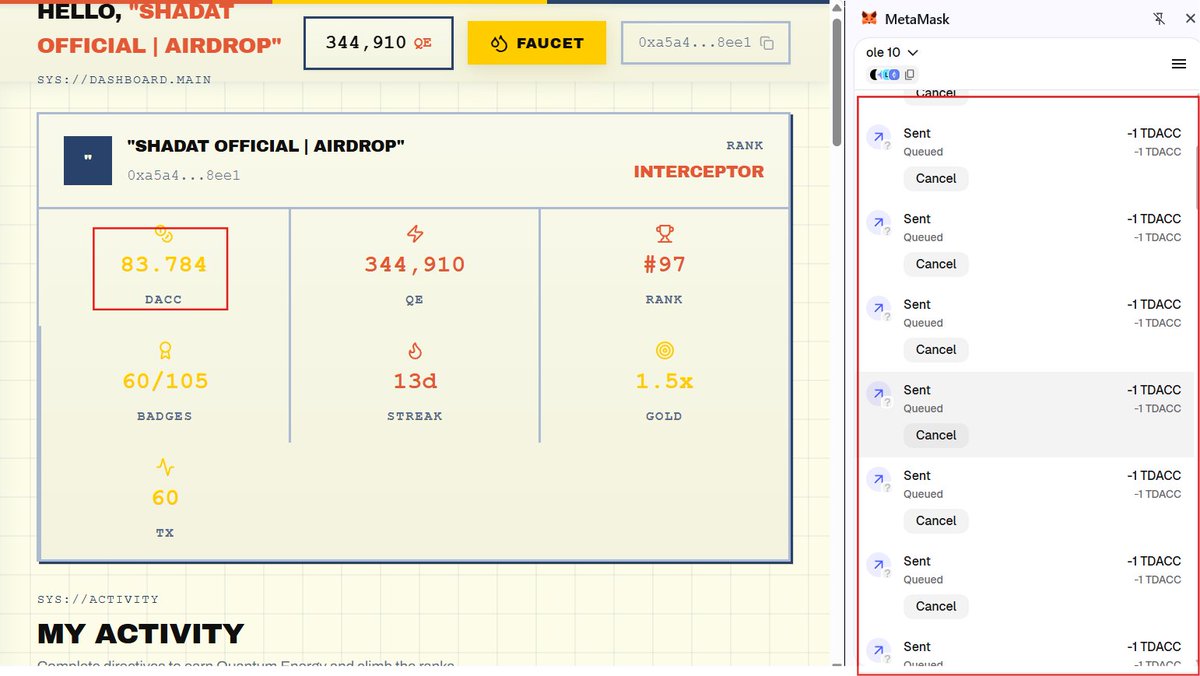The height and width of the screenshot is (676, 1200).
Task: Click the DACC coins icon
Action: pos(164,234)
